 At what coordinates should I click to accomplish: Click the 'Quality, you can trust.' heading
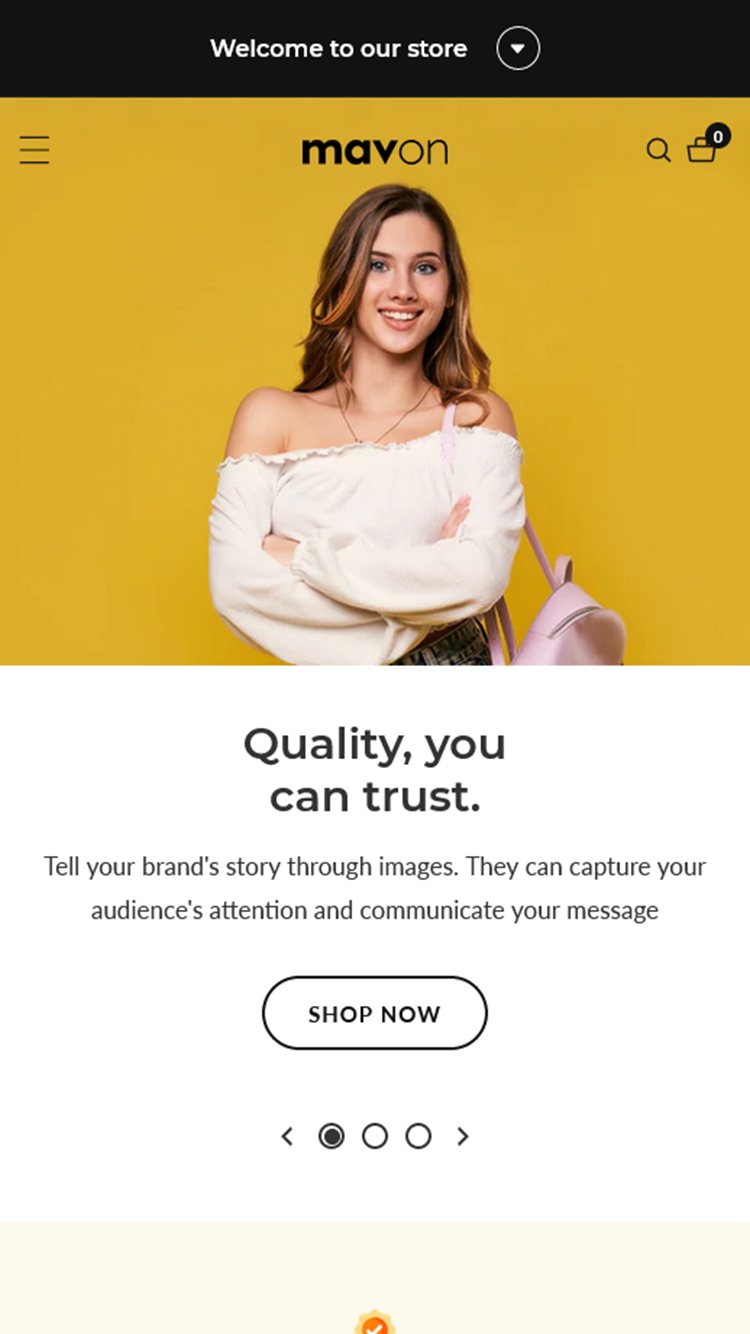(375, 770)
